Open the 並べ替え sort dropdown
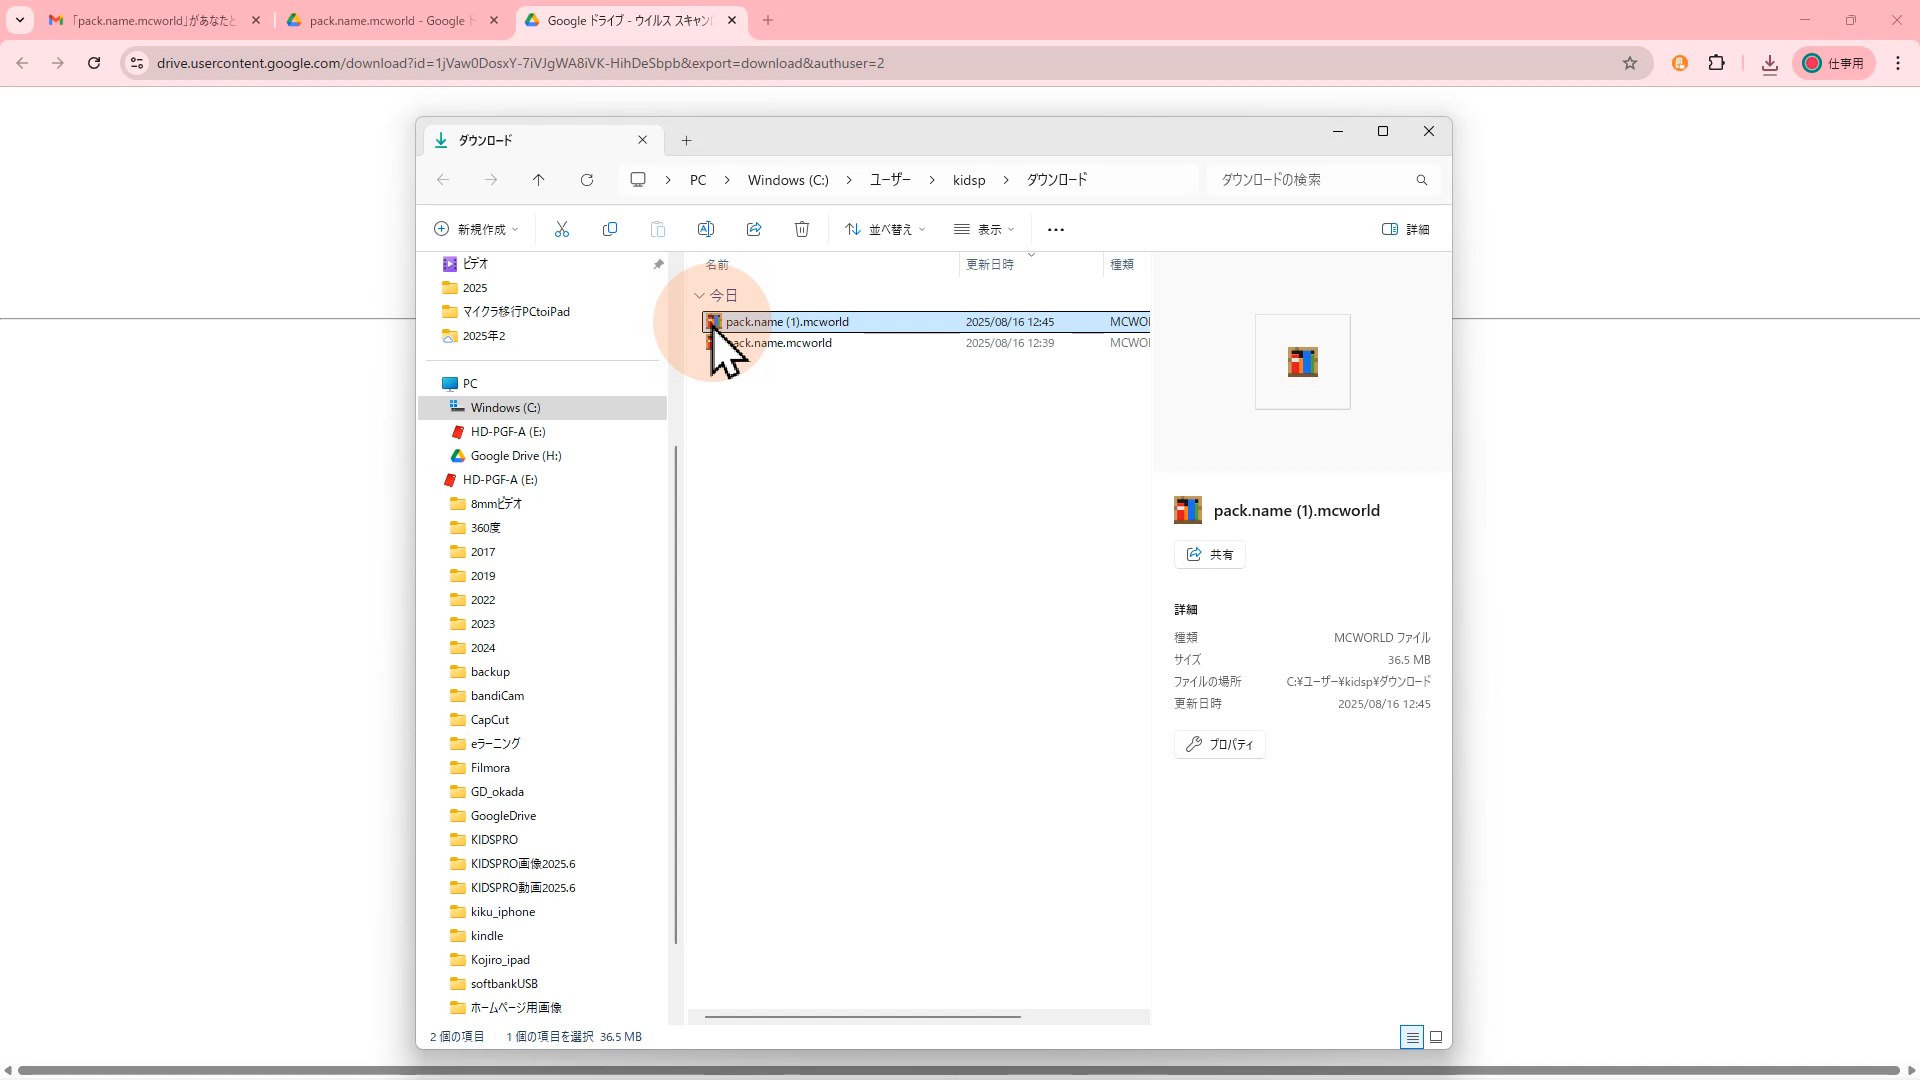The height and width of the screenshot is (1080, 1920). pos(885,229)
